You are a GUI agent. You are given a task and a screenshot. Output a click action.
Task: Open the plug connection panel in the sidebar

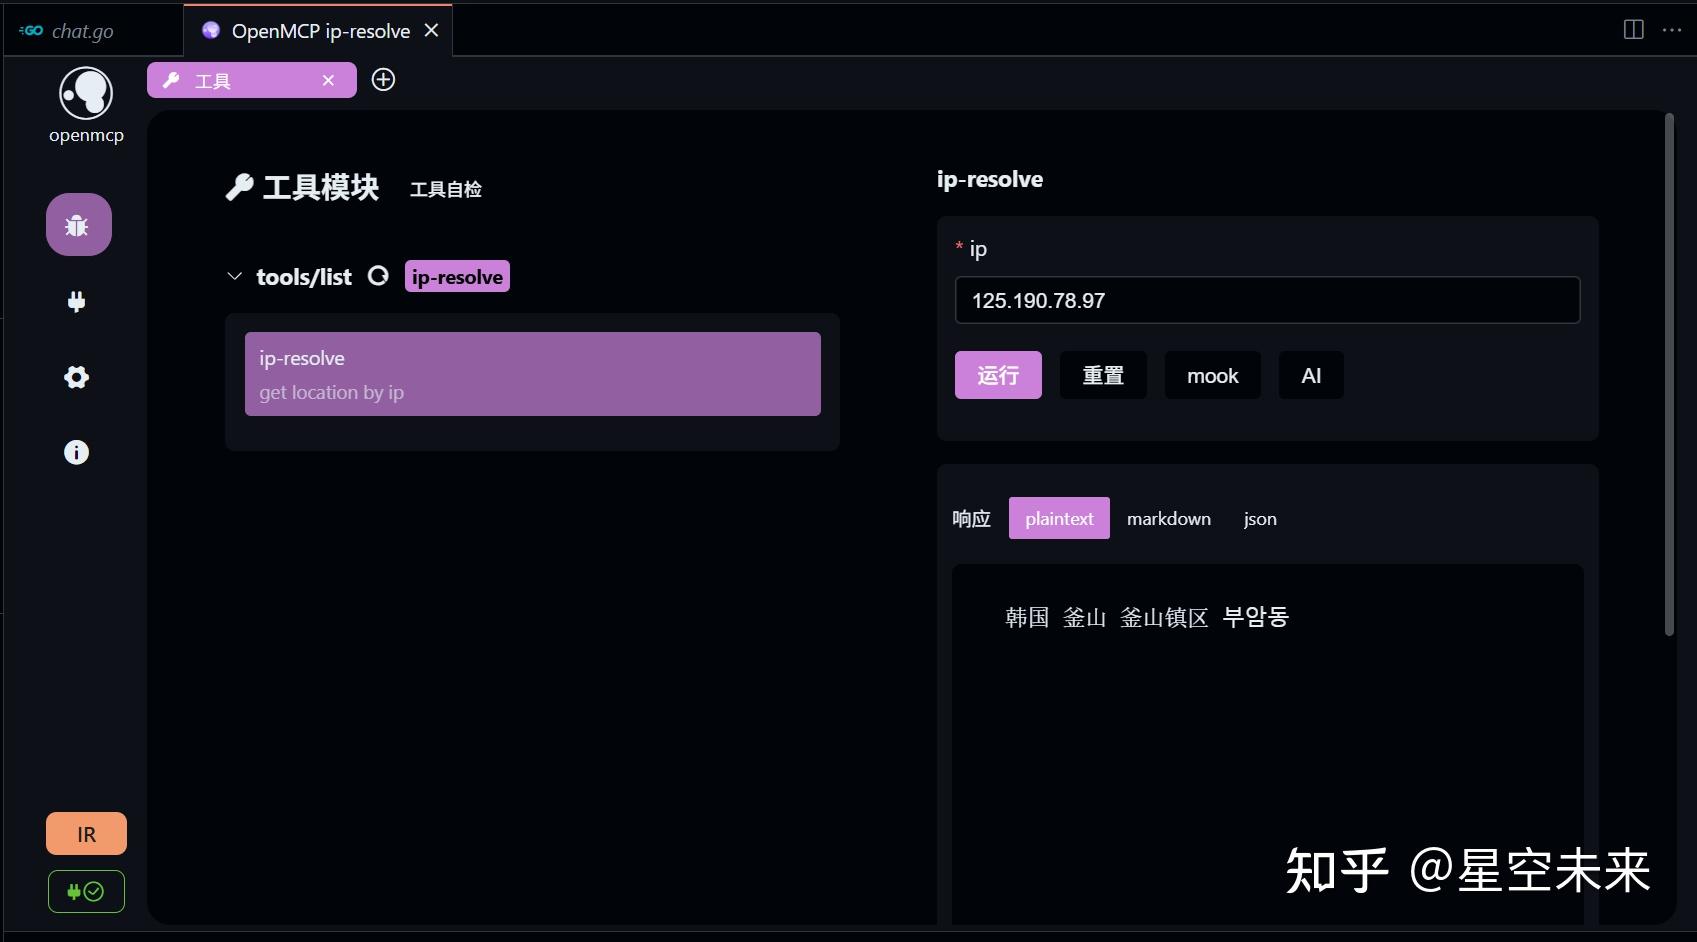pos(77,301)
